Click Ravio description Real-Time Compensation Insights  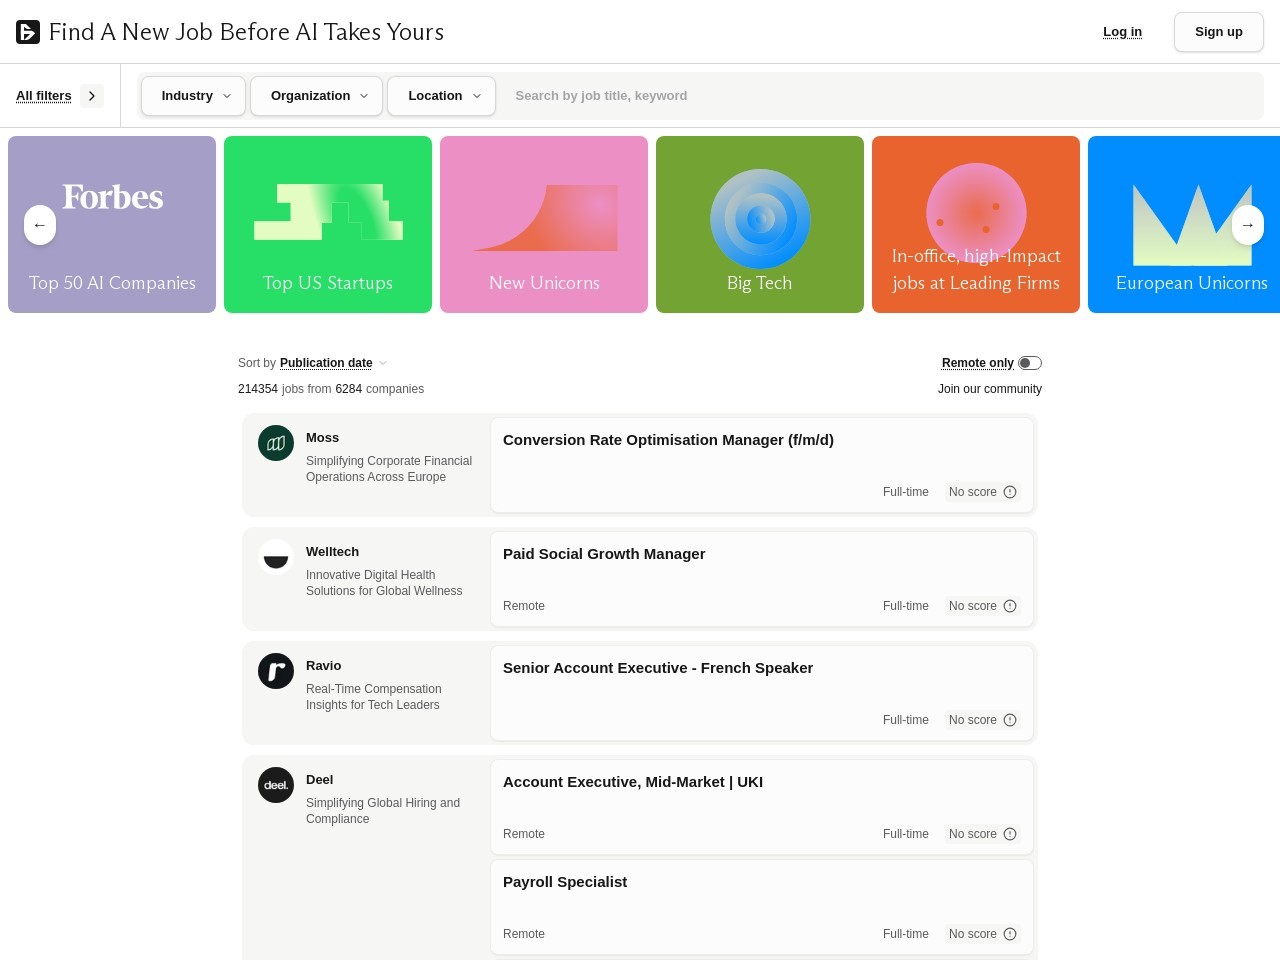tap(374, 697)
